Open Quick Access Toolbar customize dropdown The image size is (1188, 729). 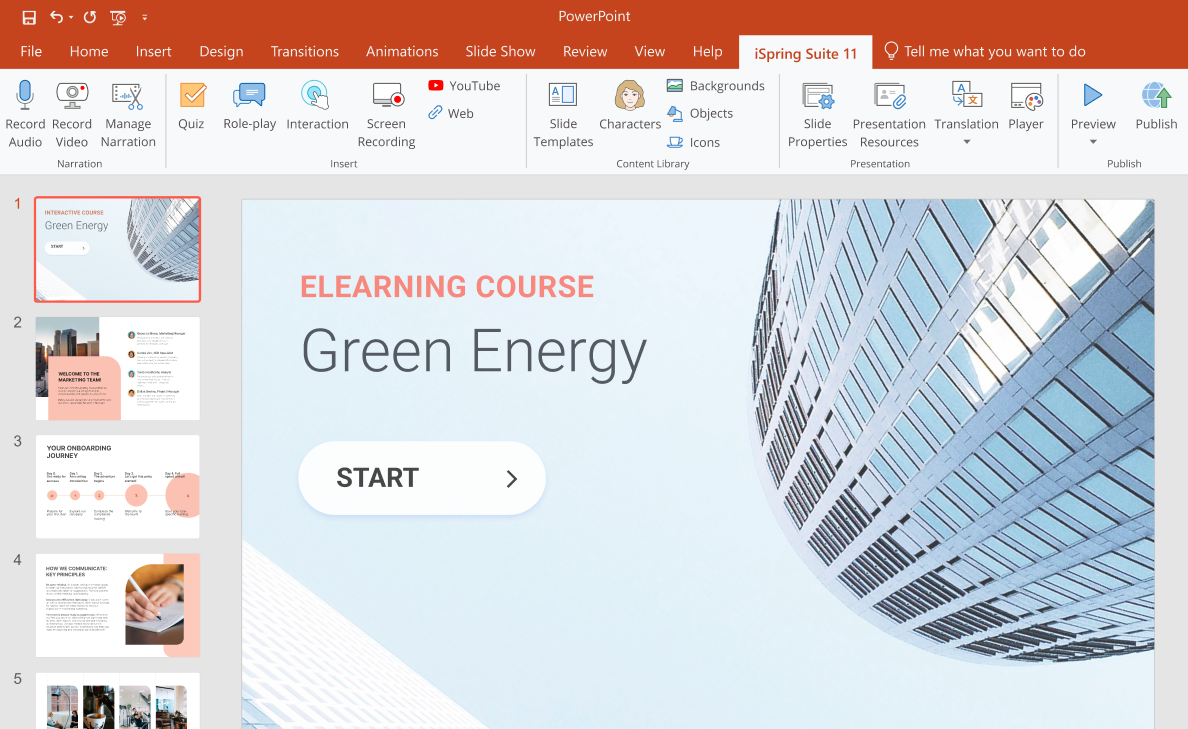click(x=145, y=17)
